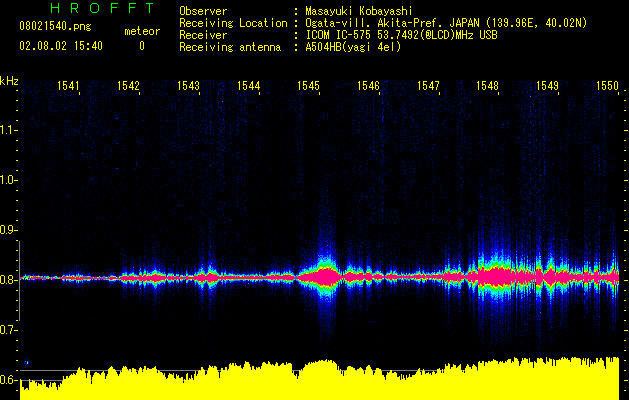
Task: Click the kHz axis unit label
Action: 9,81
